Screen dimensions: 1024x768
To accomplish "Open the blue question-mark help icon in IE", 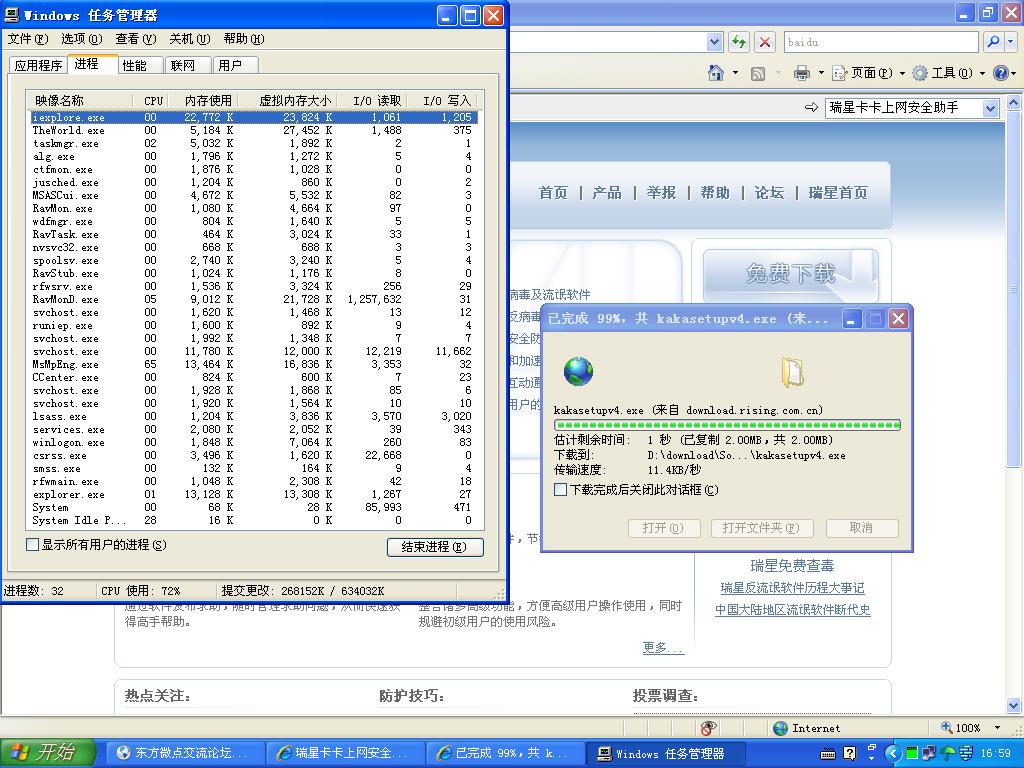I will [x=1000, y=73].
